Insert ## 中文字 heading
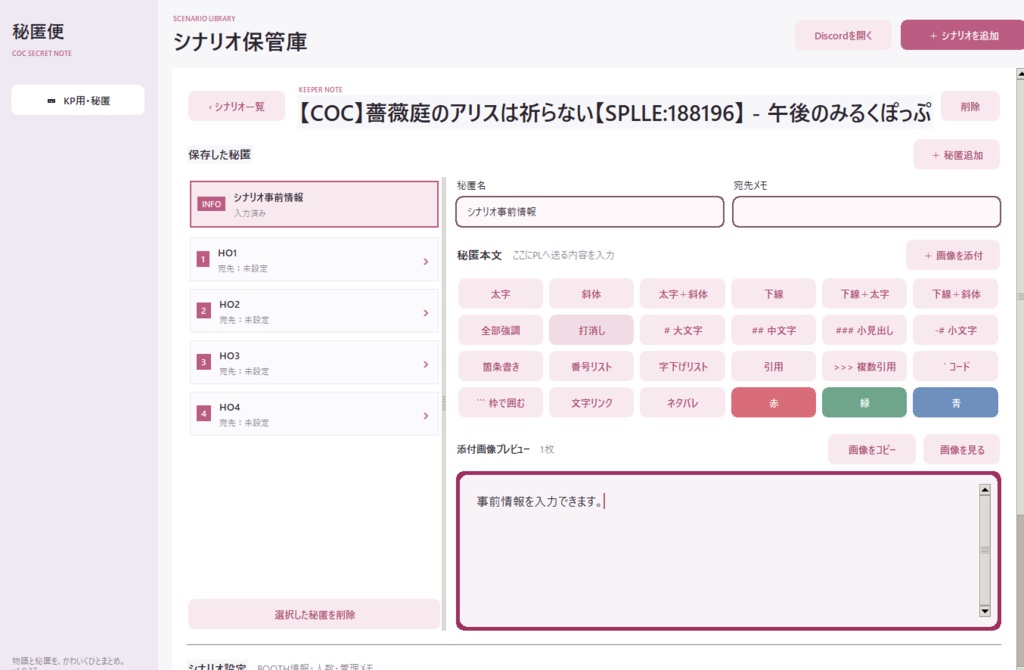This screenshot has height=670, width=1024. pyautogui.click(x=773, y=330)
